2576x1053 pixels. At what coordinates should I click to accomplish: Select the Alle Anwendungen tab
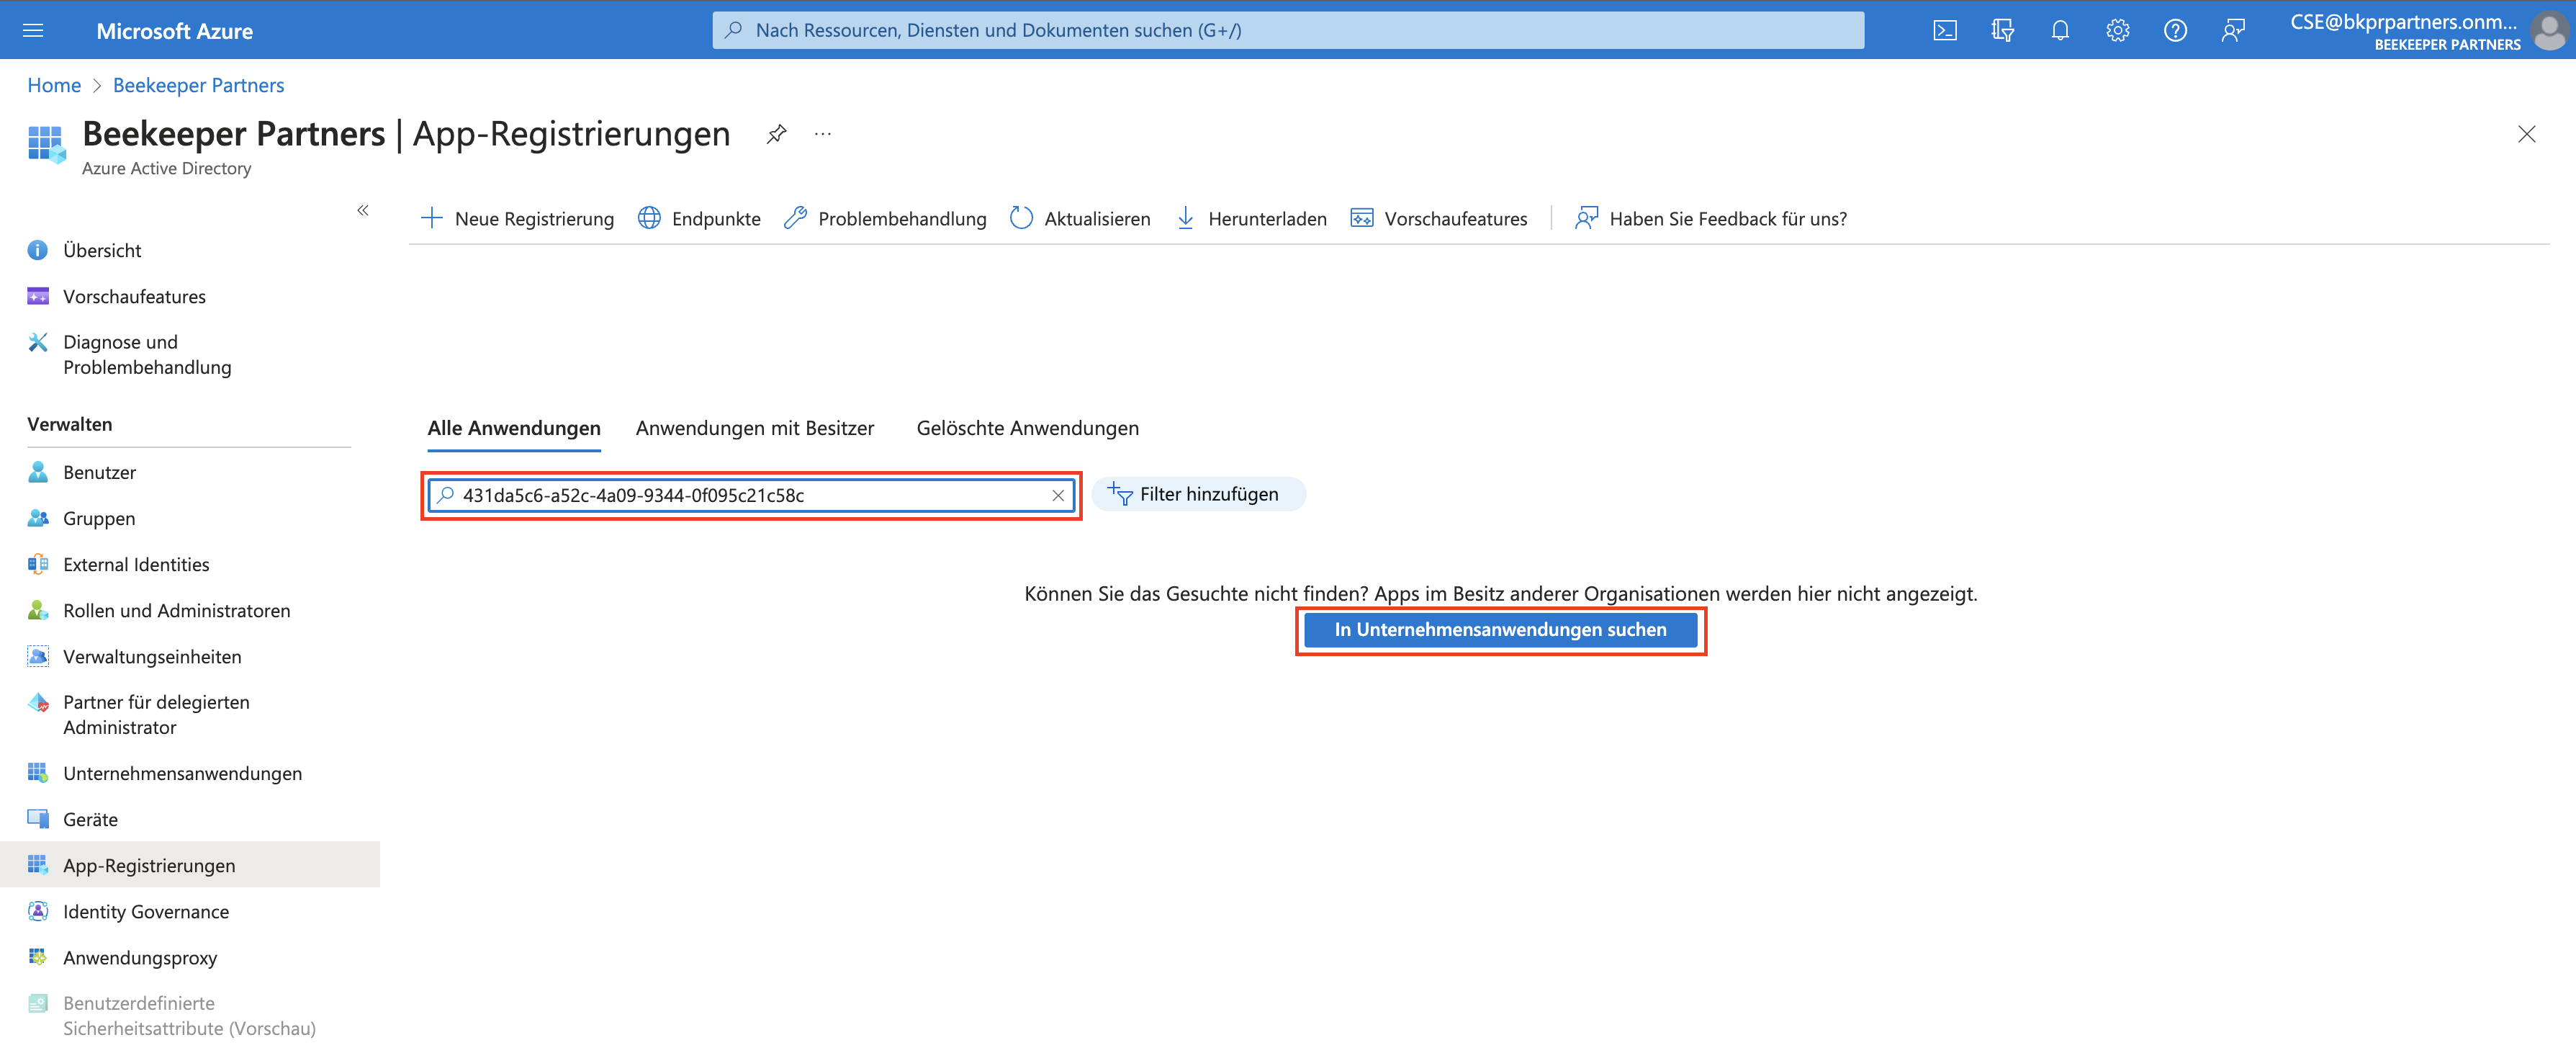click(514, 428)
